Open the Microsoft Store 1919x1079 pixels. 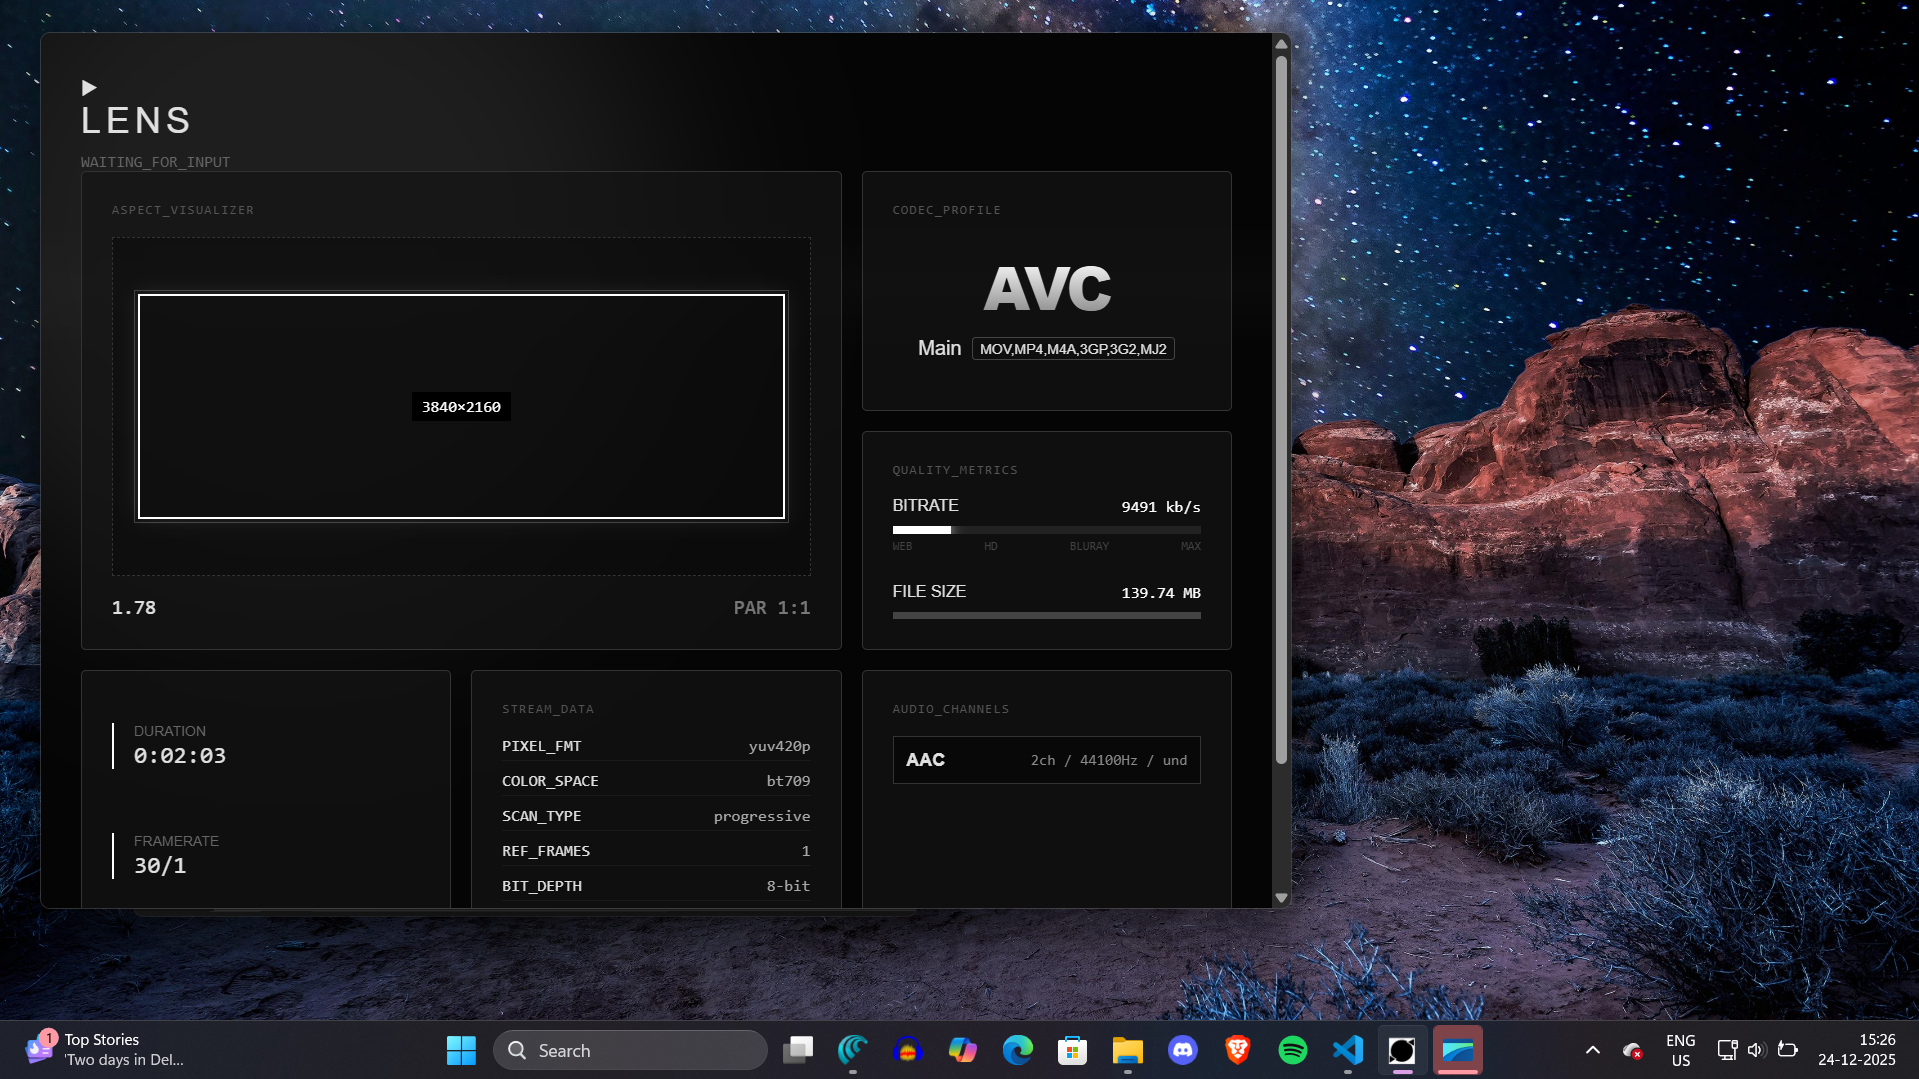(1073, 1050)
